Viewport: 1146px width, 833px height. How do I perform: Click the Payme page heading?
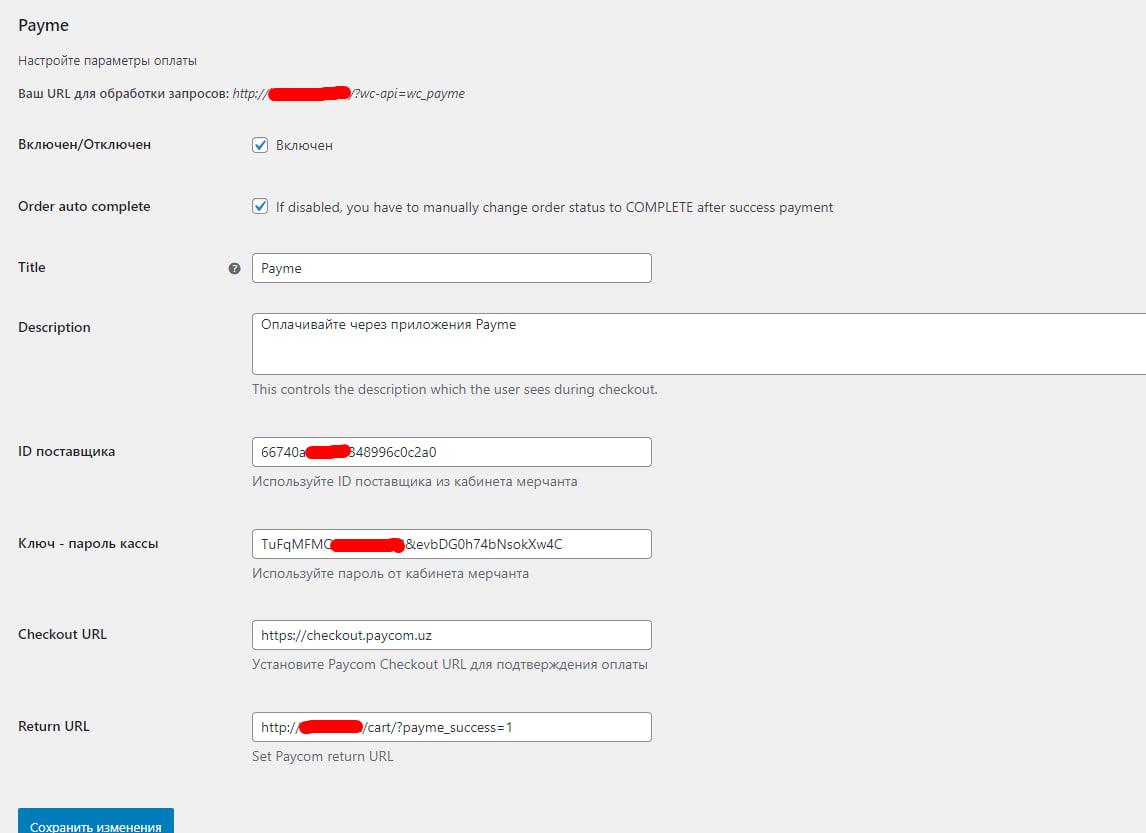(43, 25)
